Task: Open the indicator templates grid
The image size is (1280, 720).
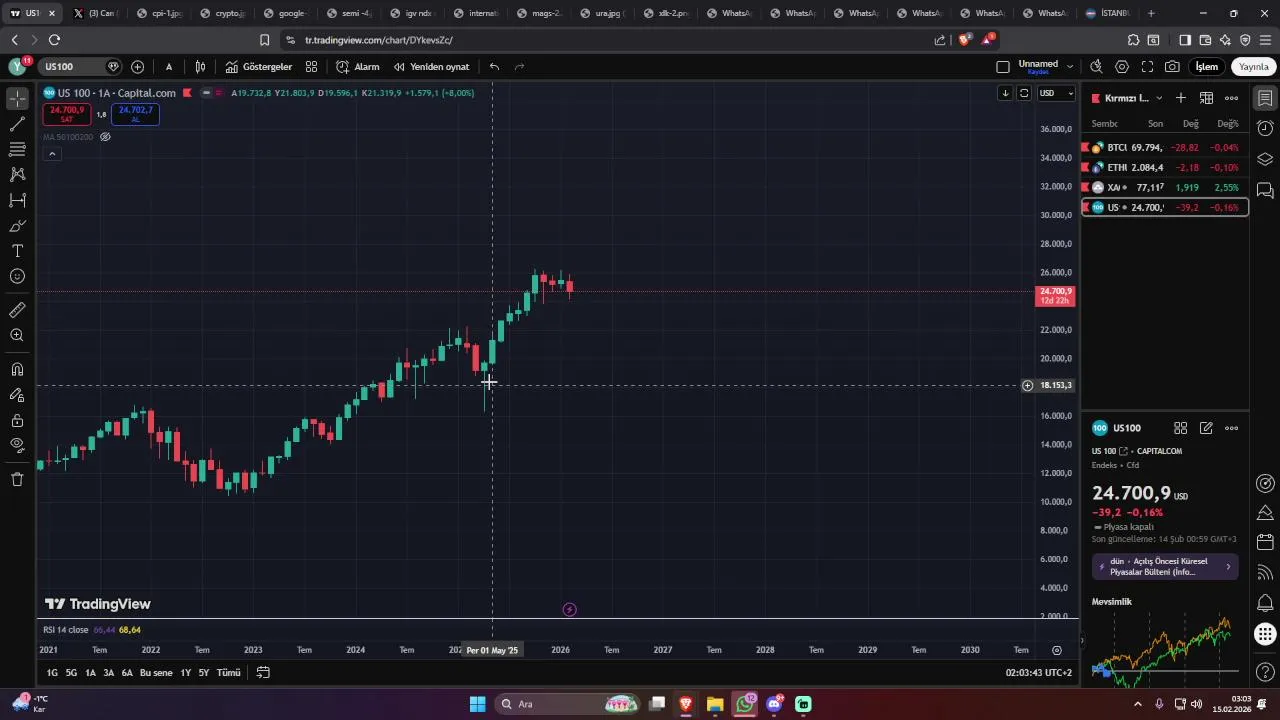Action: click(x=311, y=67)
